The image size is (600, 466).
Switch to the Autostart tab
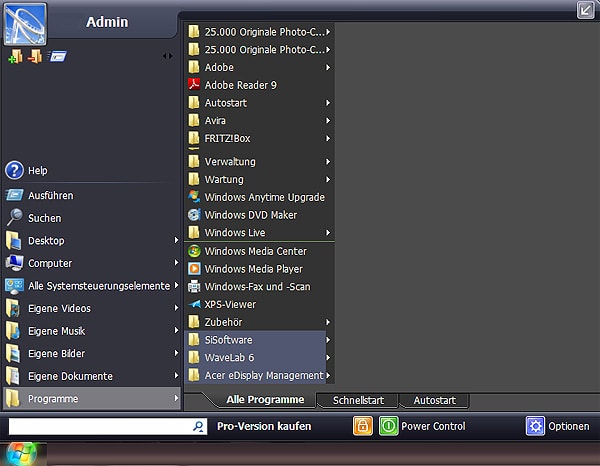434,401
